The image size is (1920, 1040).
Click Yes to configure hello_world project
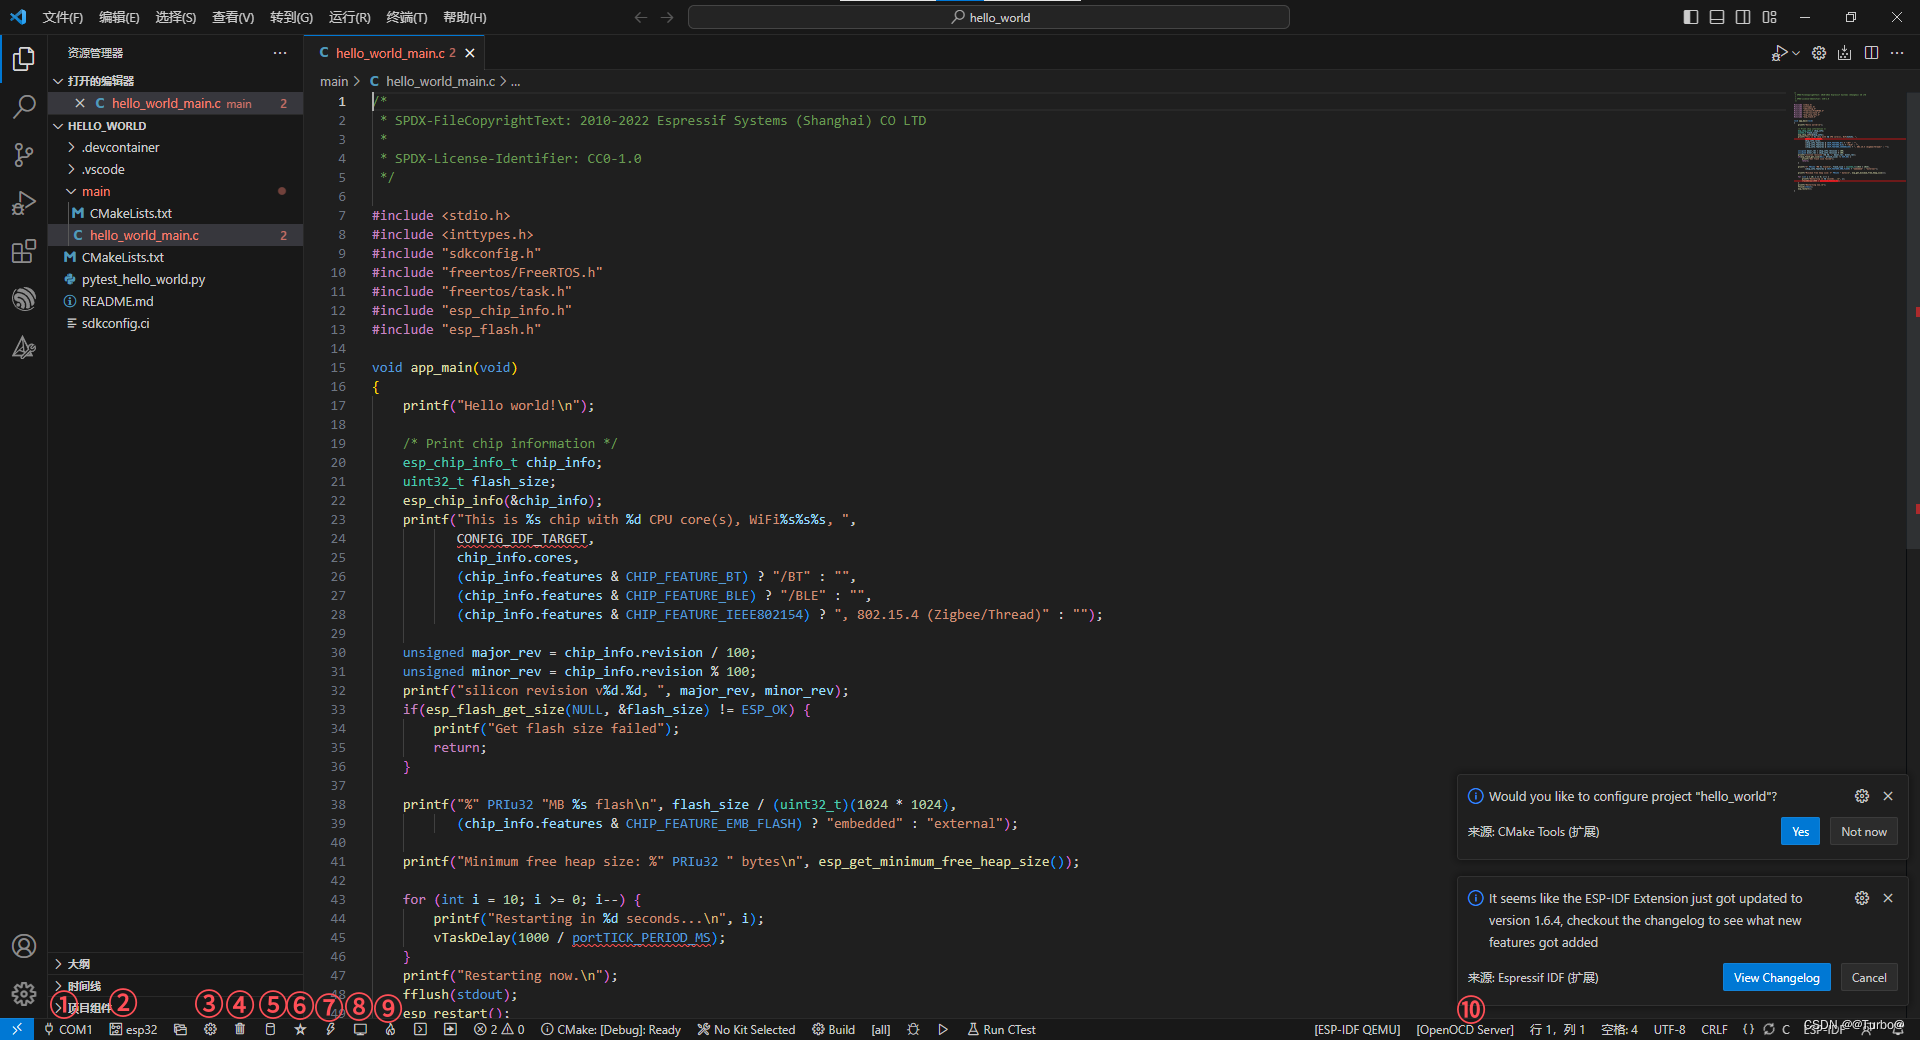click(x=1800, y=831)
